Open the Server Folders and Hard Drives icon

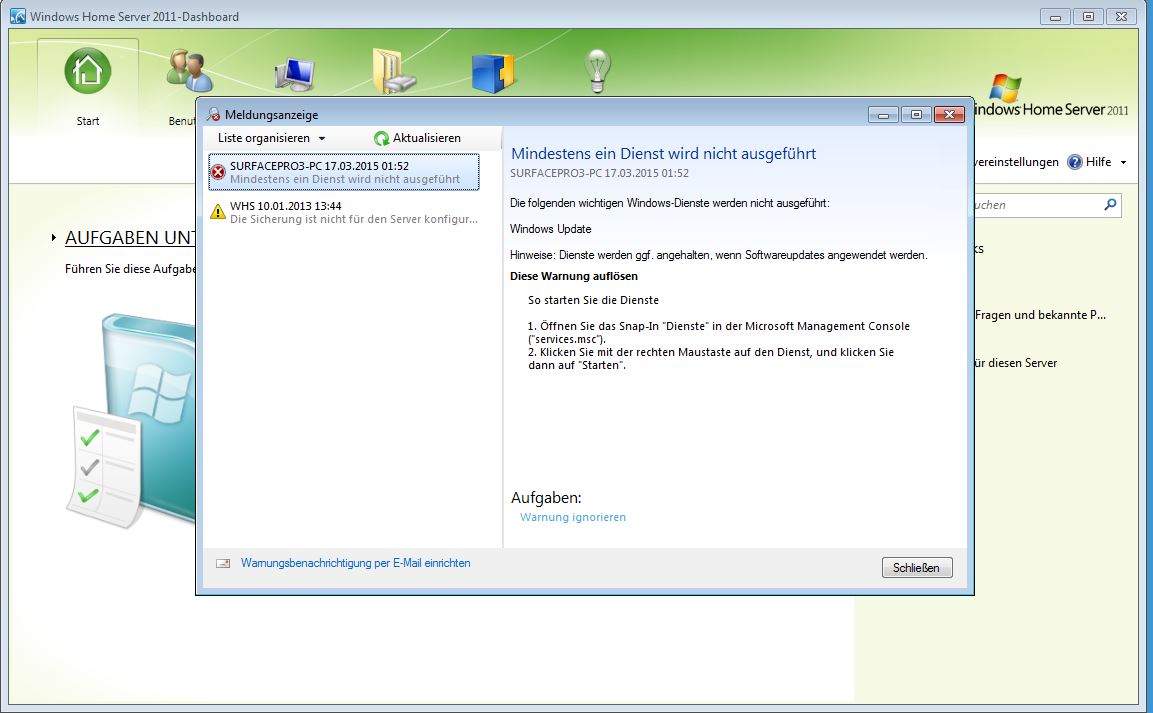coord(393,71)
